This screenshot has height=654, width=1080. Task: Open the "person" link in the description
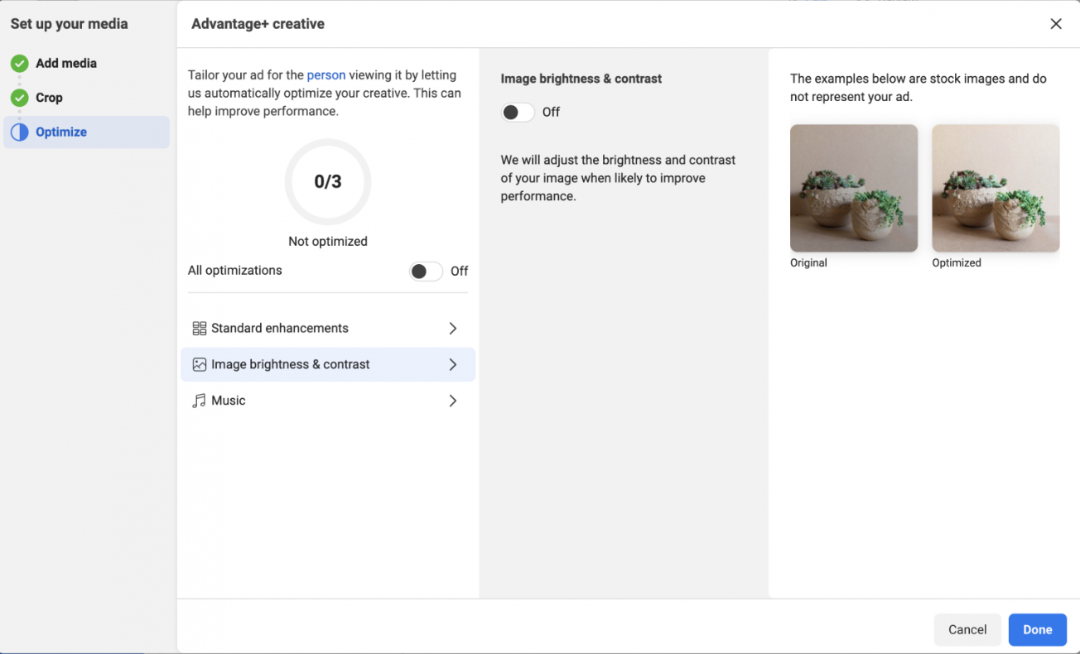(x=324, y=74)
